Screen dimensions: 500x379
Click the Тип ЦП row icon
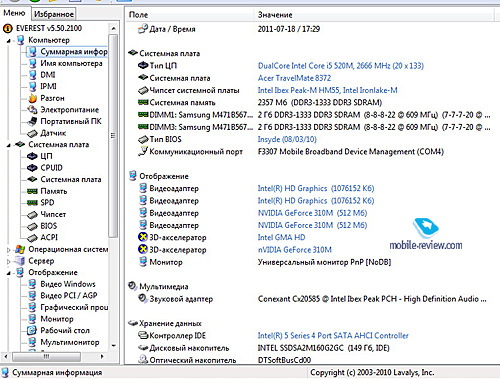[x=143, y=65]
